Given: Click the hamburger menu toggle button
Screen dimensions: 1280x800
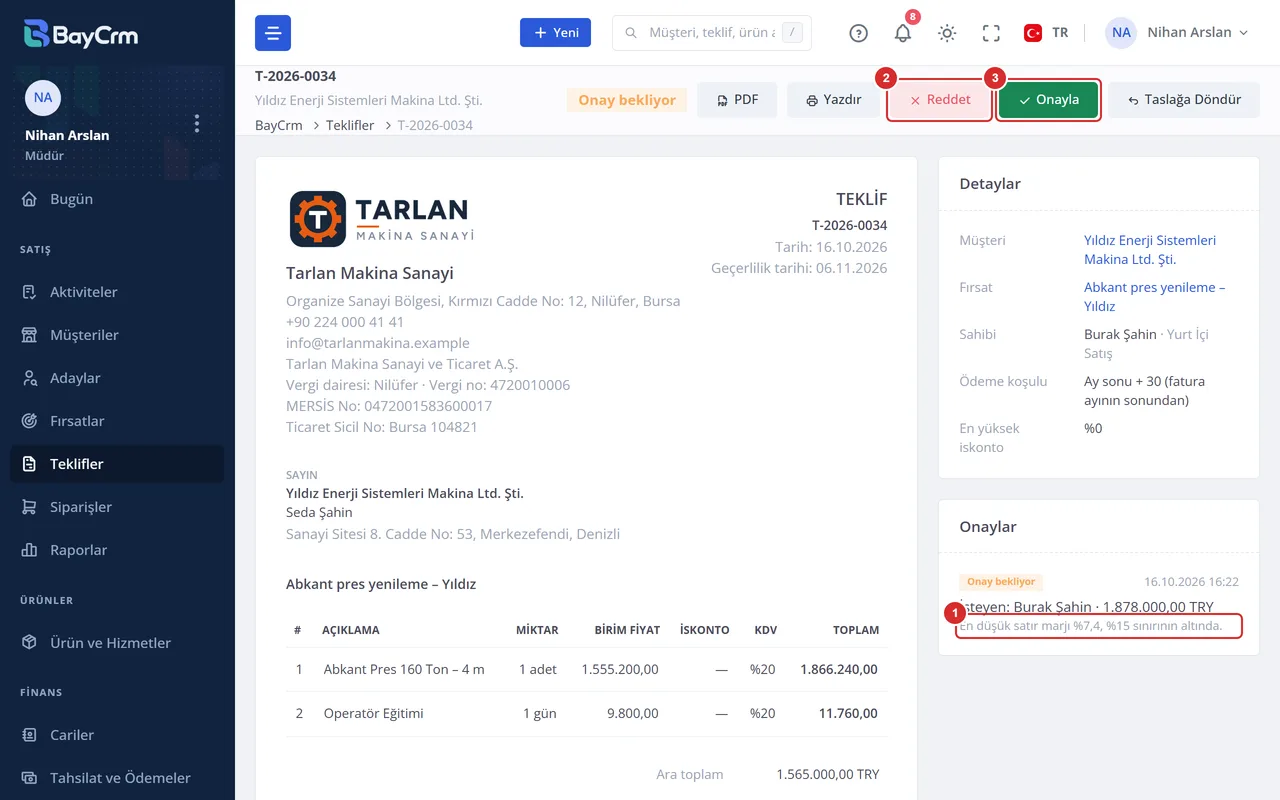Looking at the screenshot, I should 273,33.
